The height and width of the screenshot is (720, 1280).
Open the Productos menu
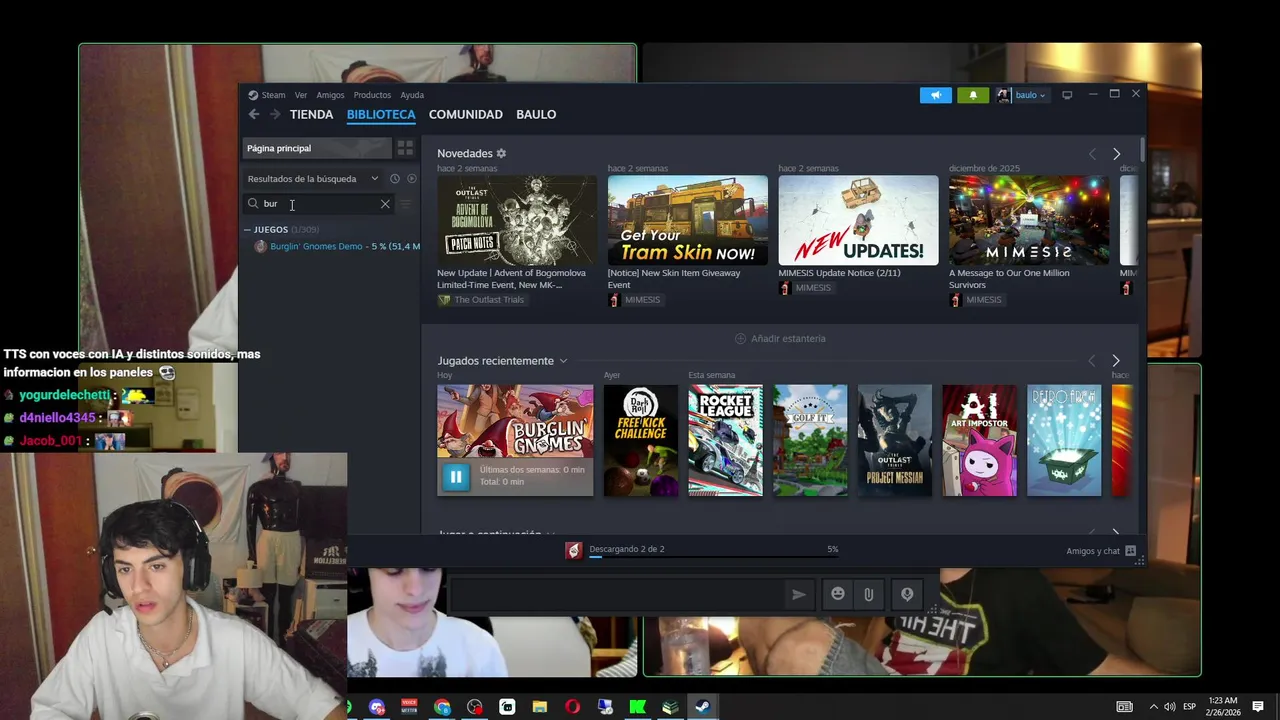coord(372,95)
